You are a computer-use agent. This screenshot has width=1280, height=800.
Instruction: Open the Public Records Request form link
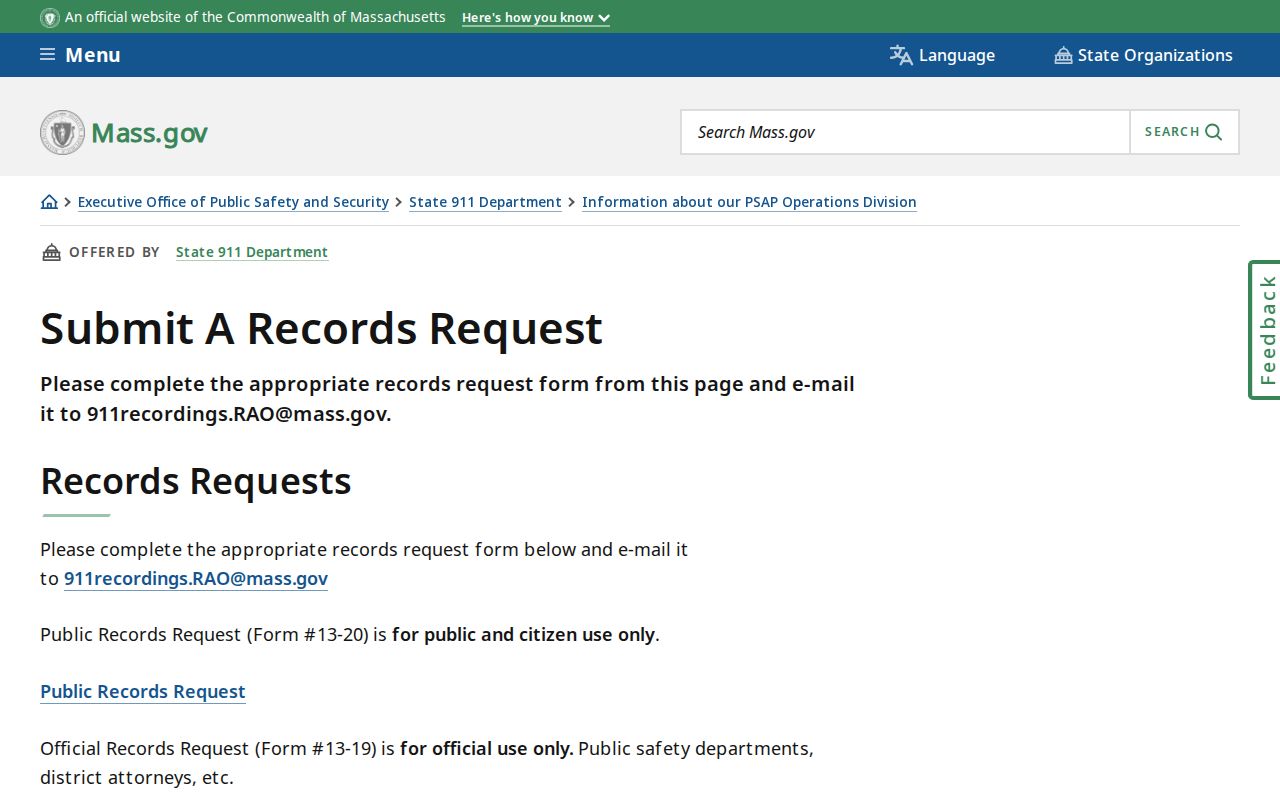click(x=143, y=691)
